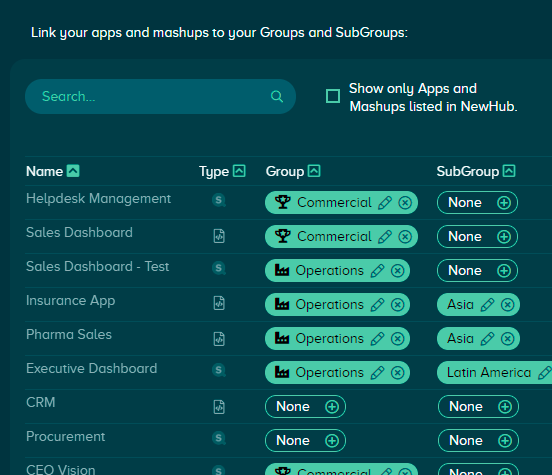Remove Asia subgroup from Pharma Sales
Screen dimensions: 552x475
tap(508, 339)
